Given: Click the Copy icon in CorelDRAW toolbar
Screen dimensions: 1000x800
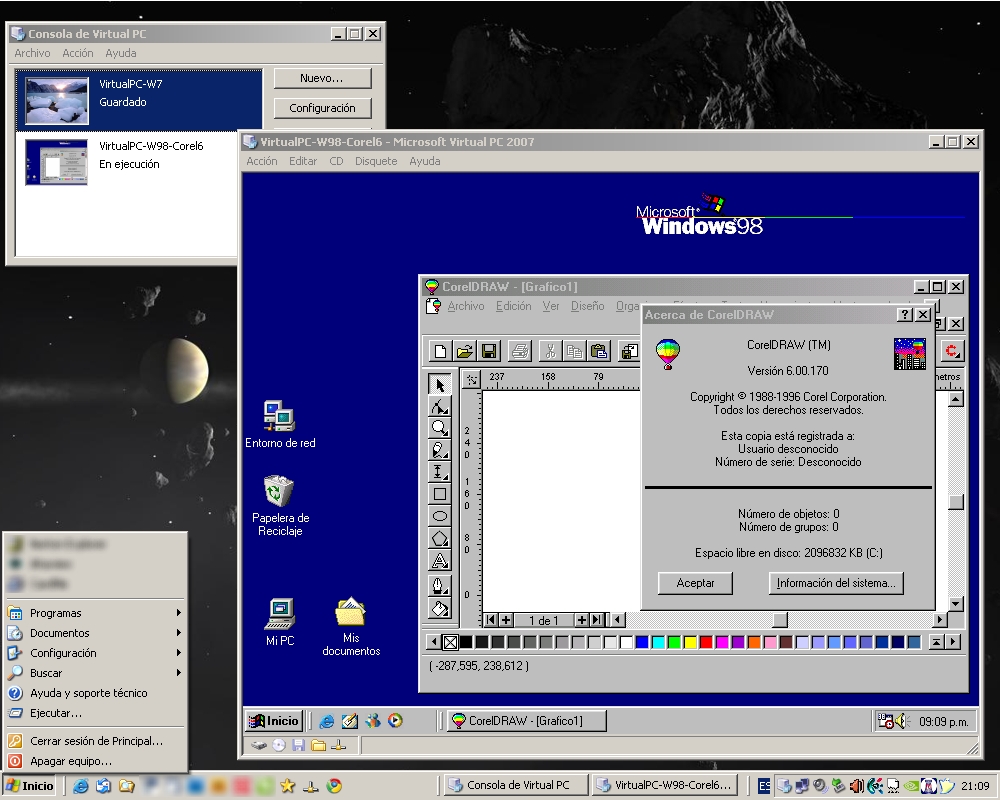Looking at the screenshot, I should (x=574, y=351).
